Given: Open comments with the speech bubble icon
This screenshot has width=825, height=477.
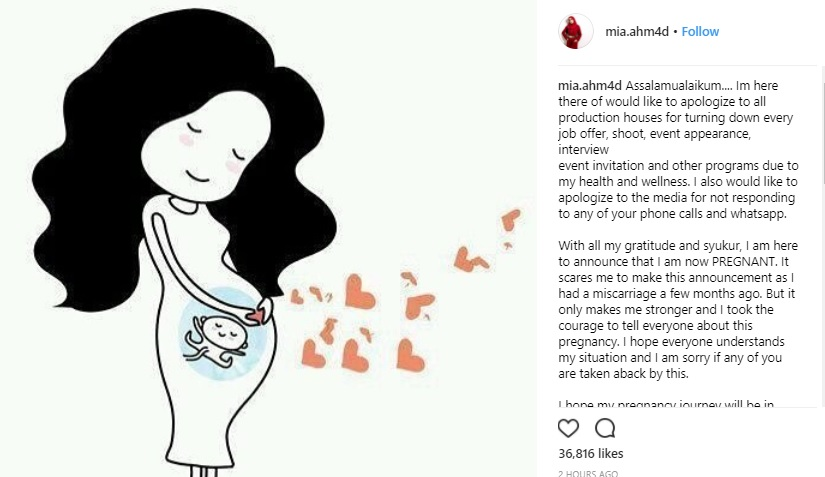Looking at the screenshot, I should click(x=605, y=428).
